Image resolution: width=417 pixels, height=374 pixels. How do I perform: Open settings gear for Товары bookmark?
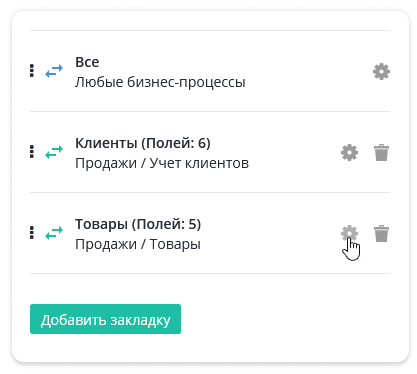(349, 233)
